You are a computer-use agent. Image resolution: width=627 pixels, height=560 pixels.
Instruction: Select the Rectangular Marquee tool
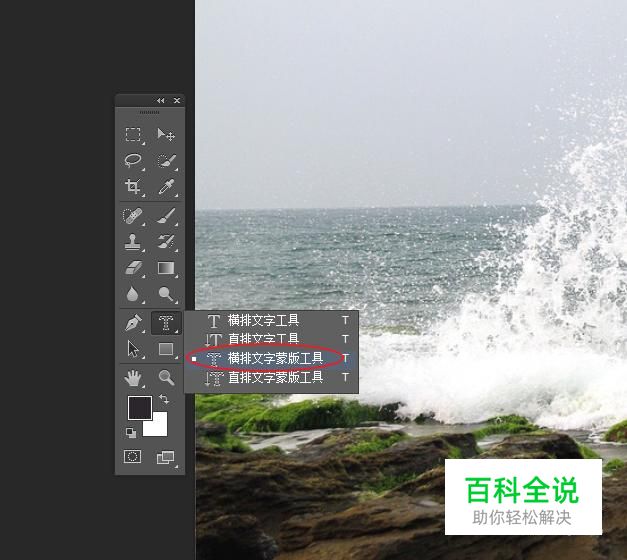tap(133, 135)
